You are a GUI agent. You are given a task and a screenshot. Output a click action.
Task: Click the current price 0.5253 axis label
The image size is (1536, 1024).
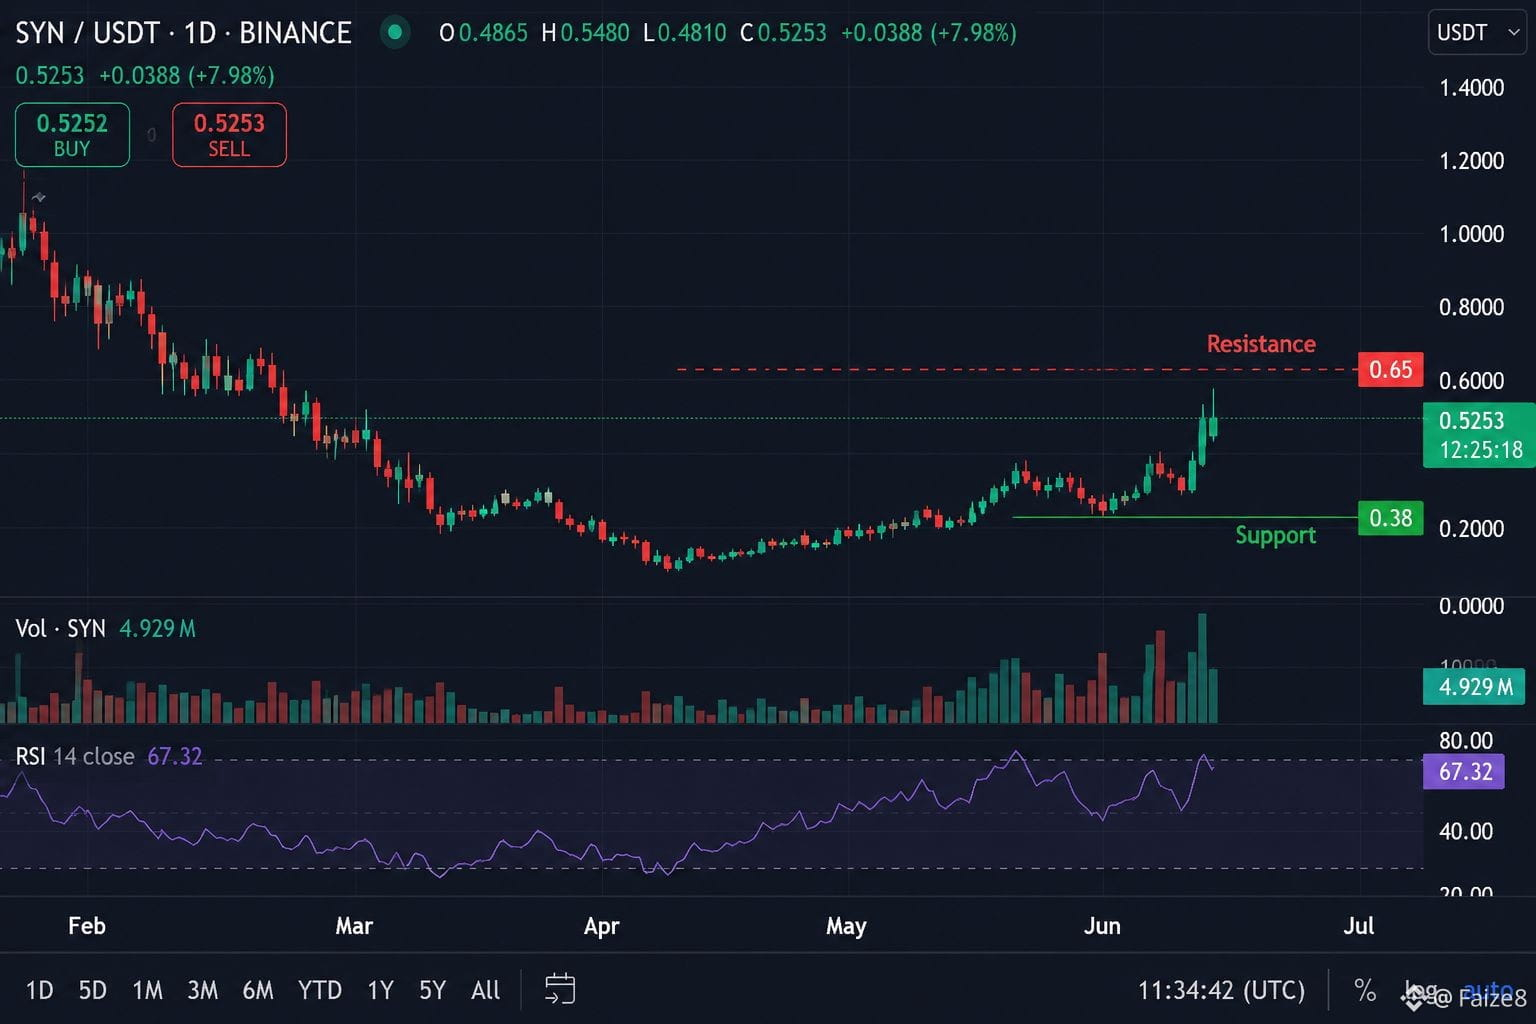click(1479, 435)
